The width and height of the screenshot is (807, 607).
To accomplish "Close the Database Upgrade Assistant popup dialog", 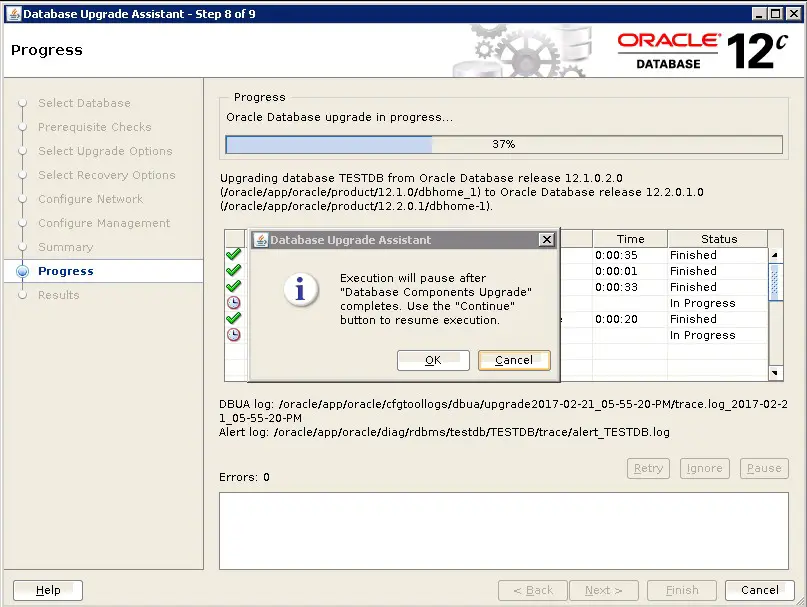I will 547,239.
